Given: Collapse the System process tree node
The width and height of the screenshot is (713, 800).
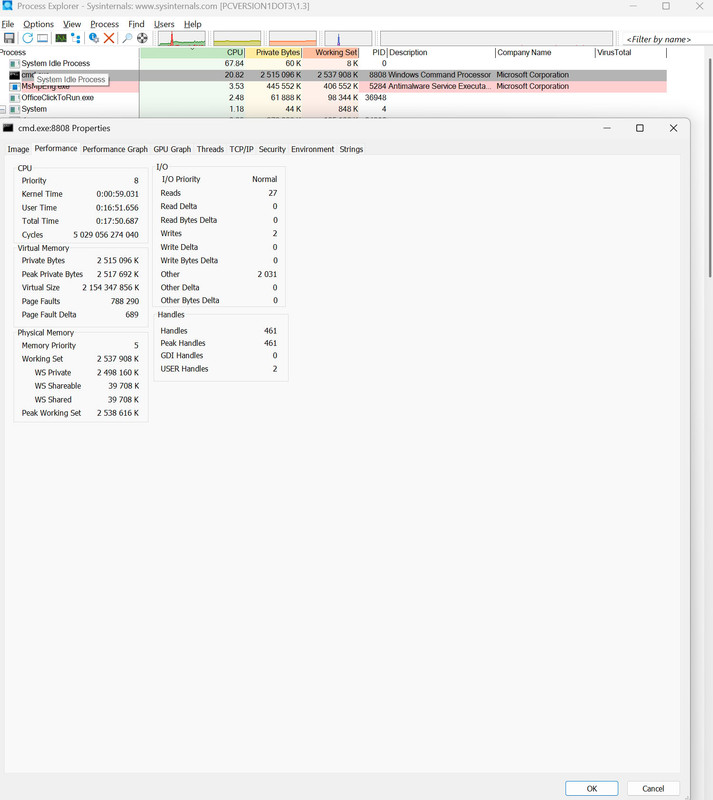Looking at the screenshot, I should [3, 109].
